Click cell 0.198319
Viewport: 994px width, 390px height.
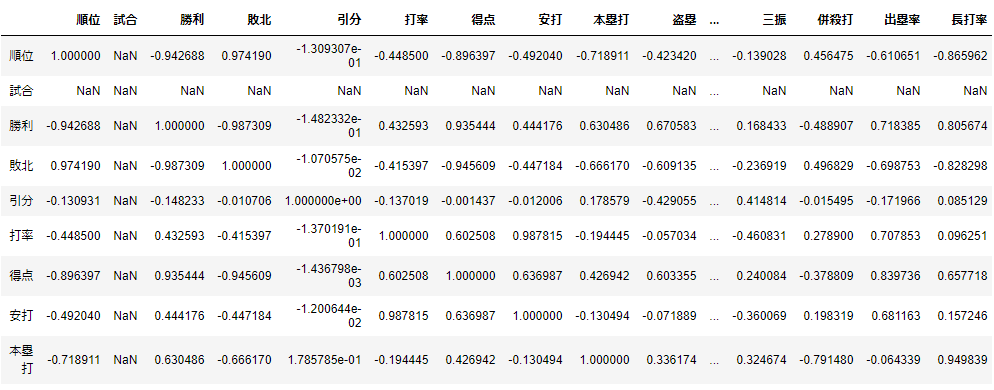click(x=829, y=316)
